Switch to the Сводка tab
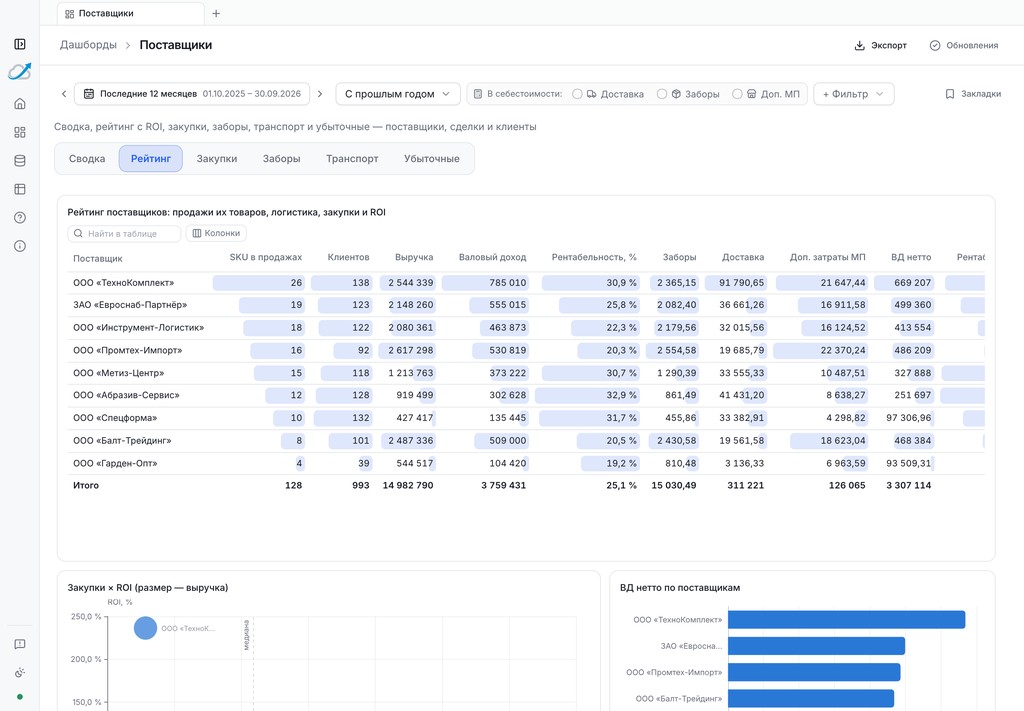The height and width of the screenshot is (711, 1024). (87, 159)
